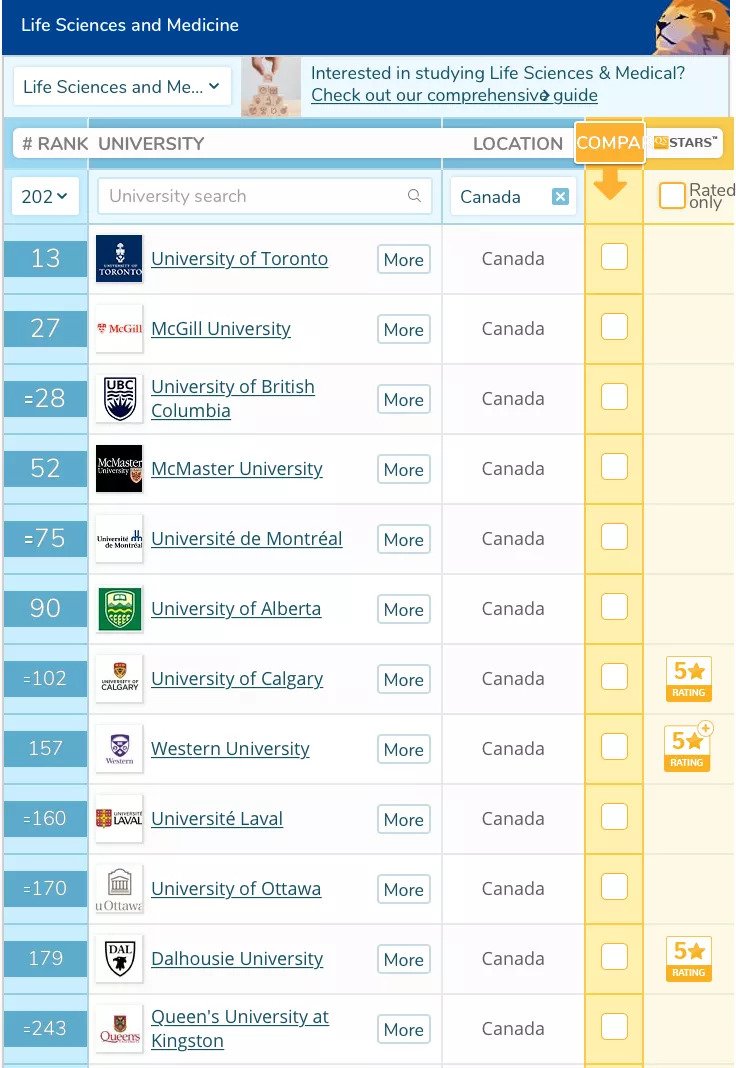736x1068 pixels.
Task: Tick compare checkbox for University of Alberta
Action: tap(614, 607)
